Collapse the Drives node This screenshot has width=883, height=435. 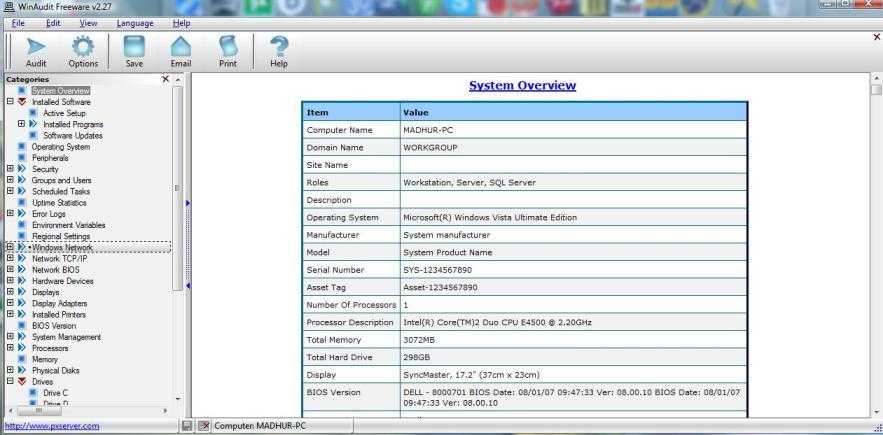point(10,381)
